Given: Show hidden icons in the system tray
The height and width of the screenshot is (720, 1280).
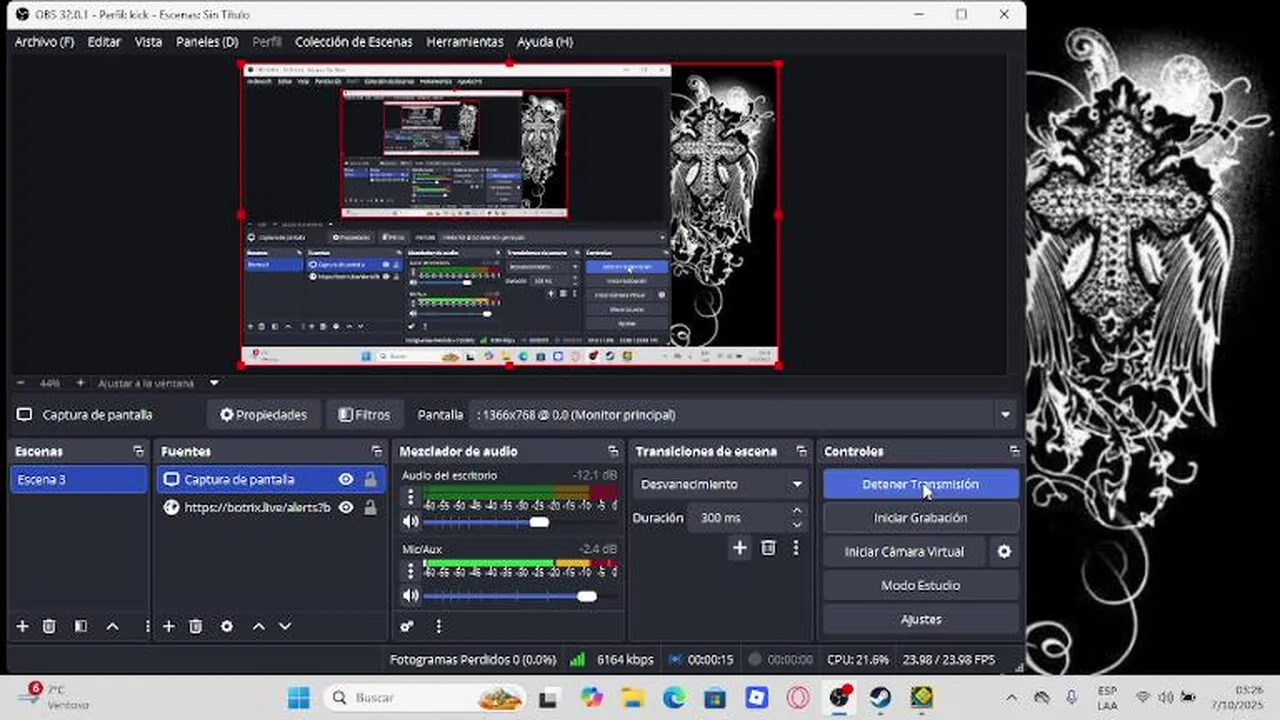Looking at the screenshot, I should click(1011, 698).
